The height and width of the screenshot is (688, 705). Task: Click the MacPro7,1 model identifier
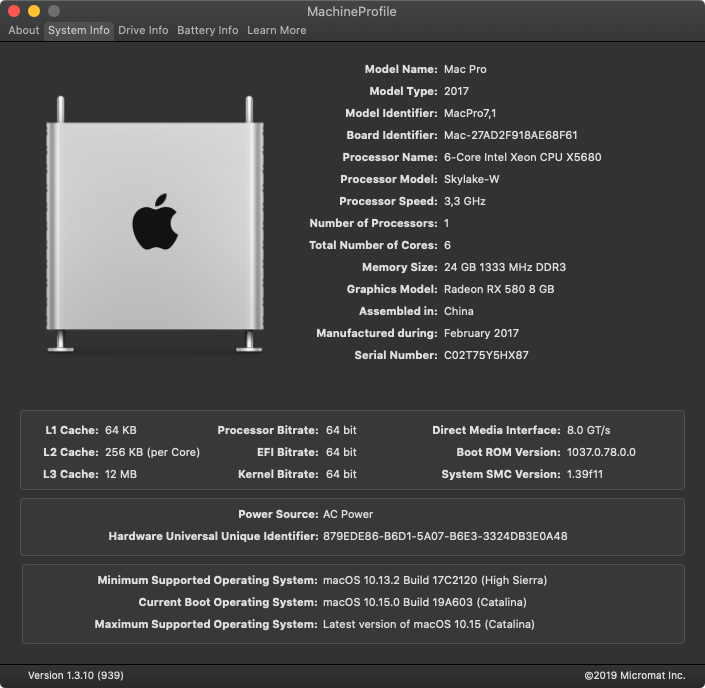470,113
